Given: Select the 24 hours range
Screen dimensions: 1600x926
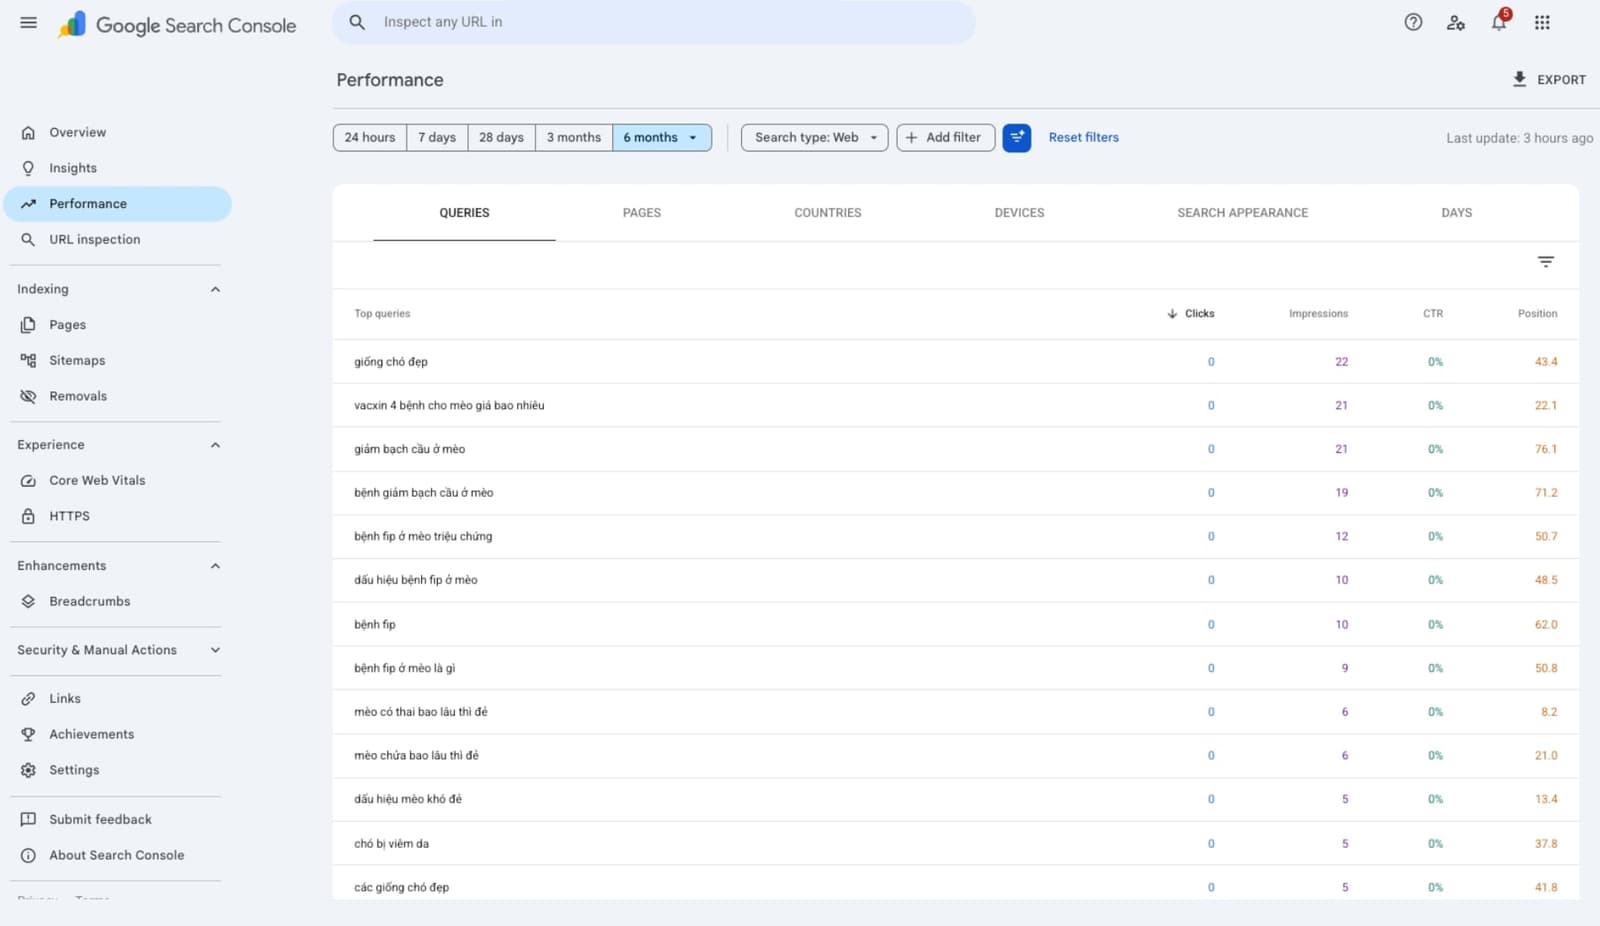Looking at the screenshot, I should tap(370, 137).
